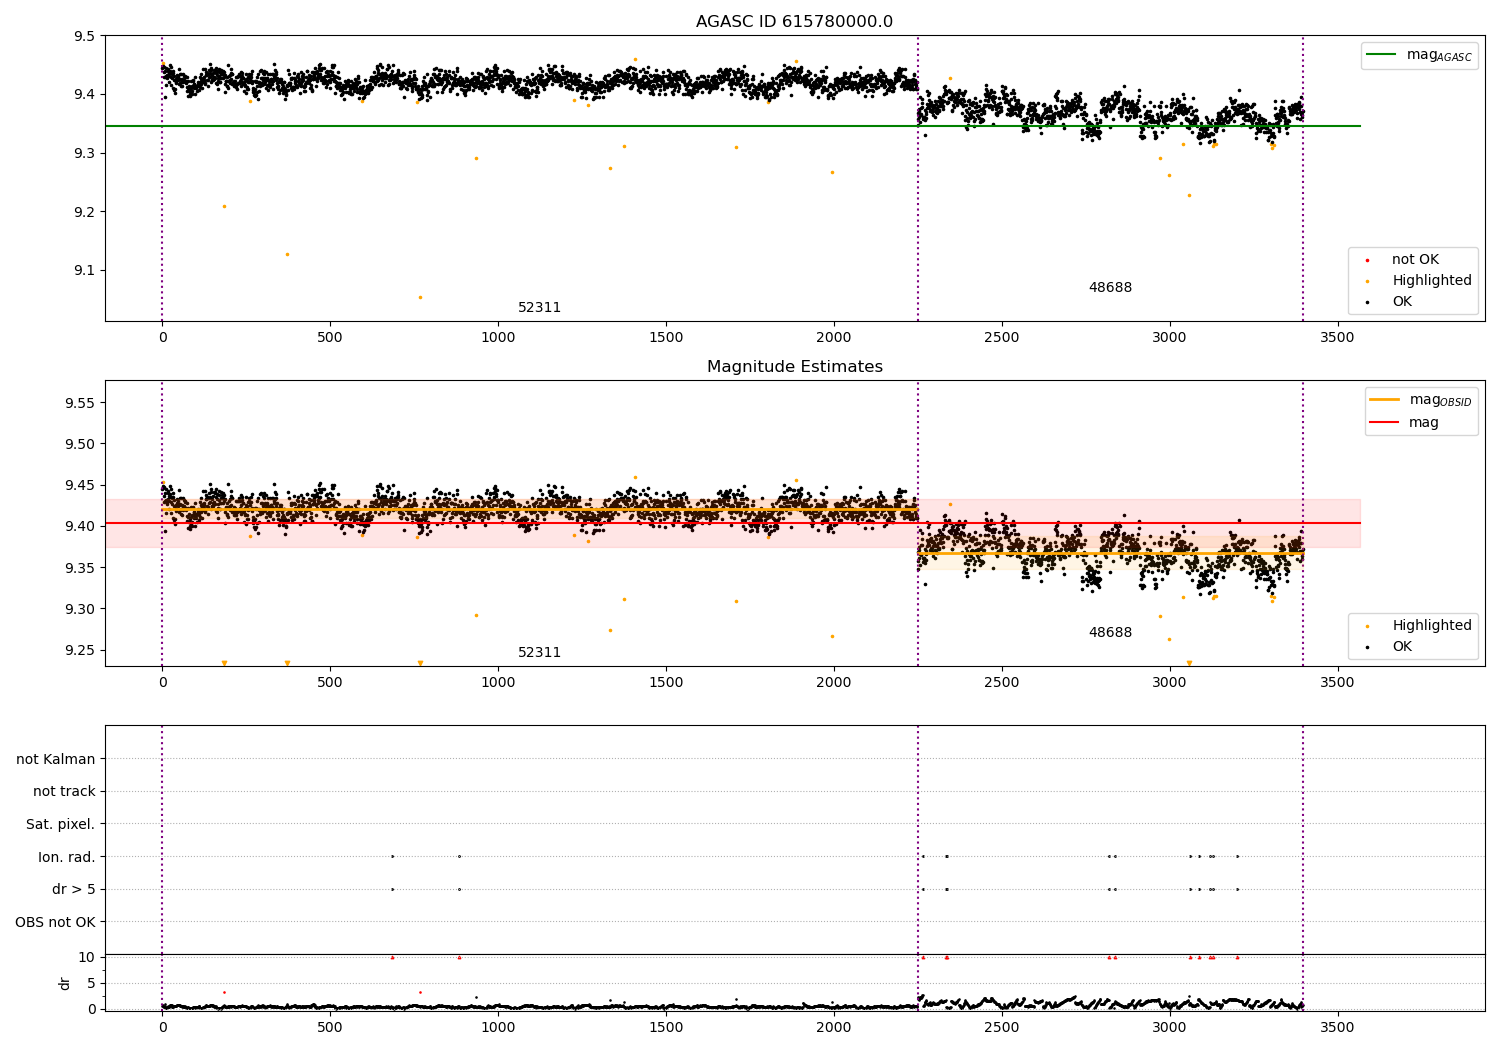1500x1050 pixels.
Task: Click the "9.40" y-axis tick label
Action: tap(81, 526)
